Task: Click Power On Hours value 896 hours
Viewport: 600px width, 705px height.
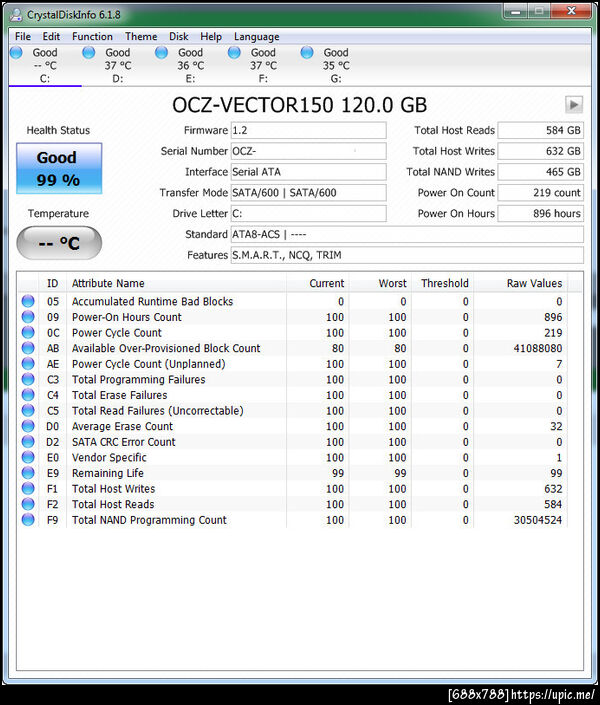Action: point(541,214)
